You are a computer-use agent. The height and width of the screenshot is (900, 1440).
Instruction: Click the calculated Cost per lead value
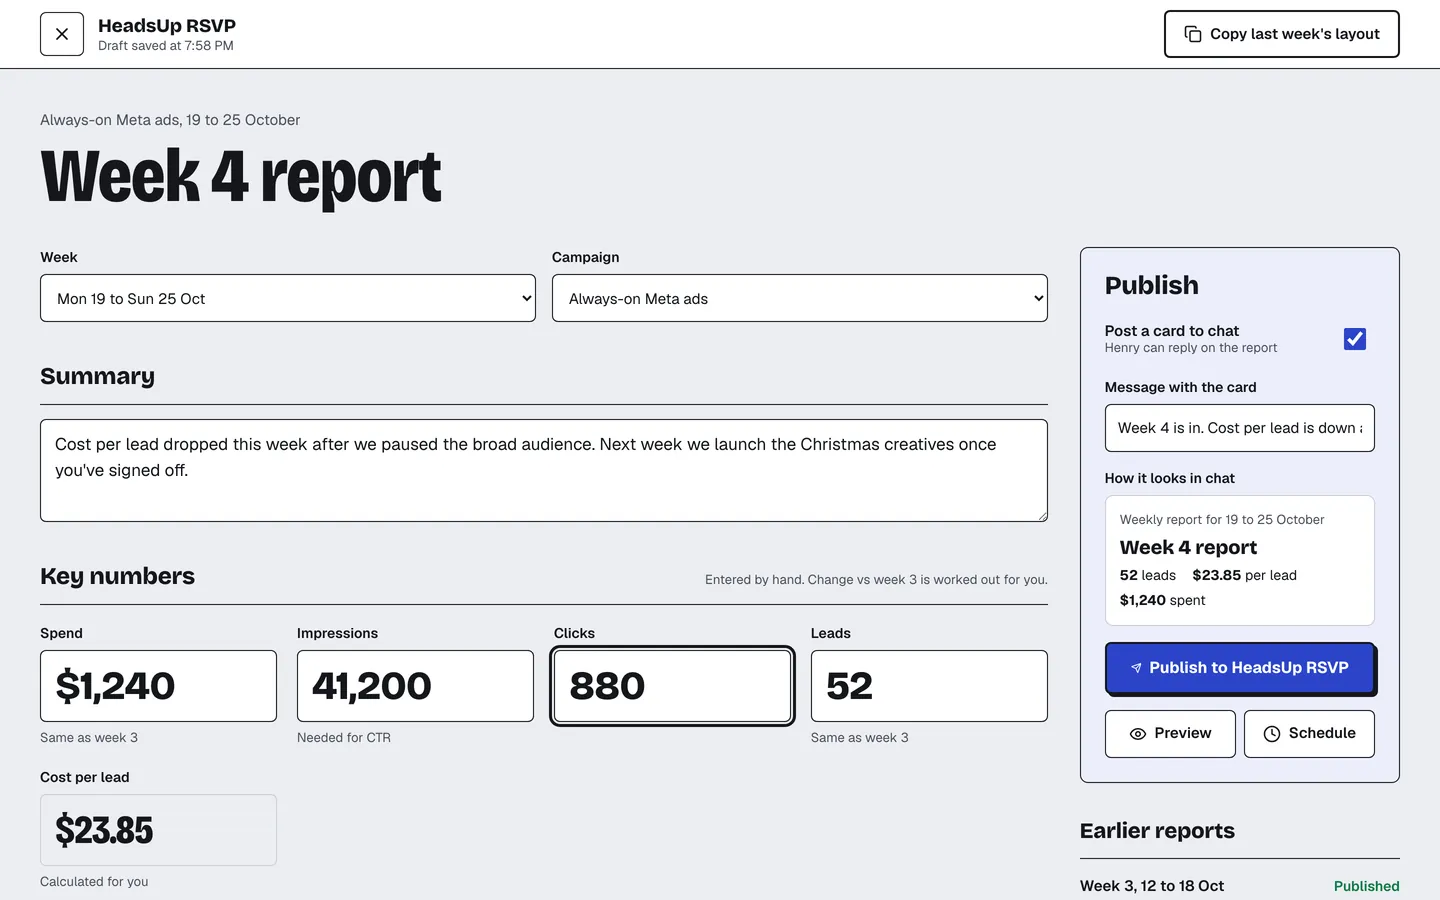click(158, 830)
